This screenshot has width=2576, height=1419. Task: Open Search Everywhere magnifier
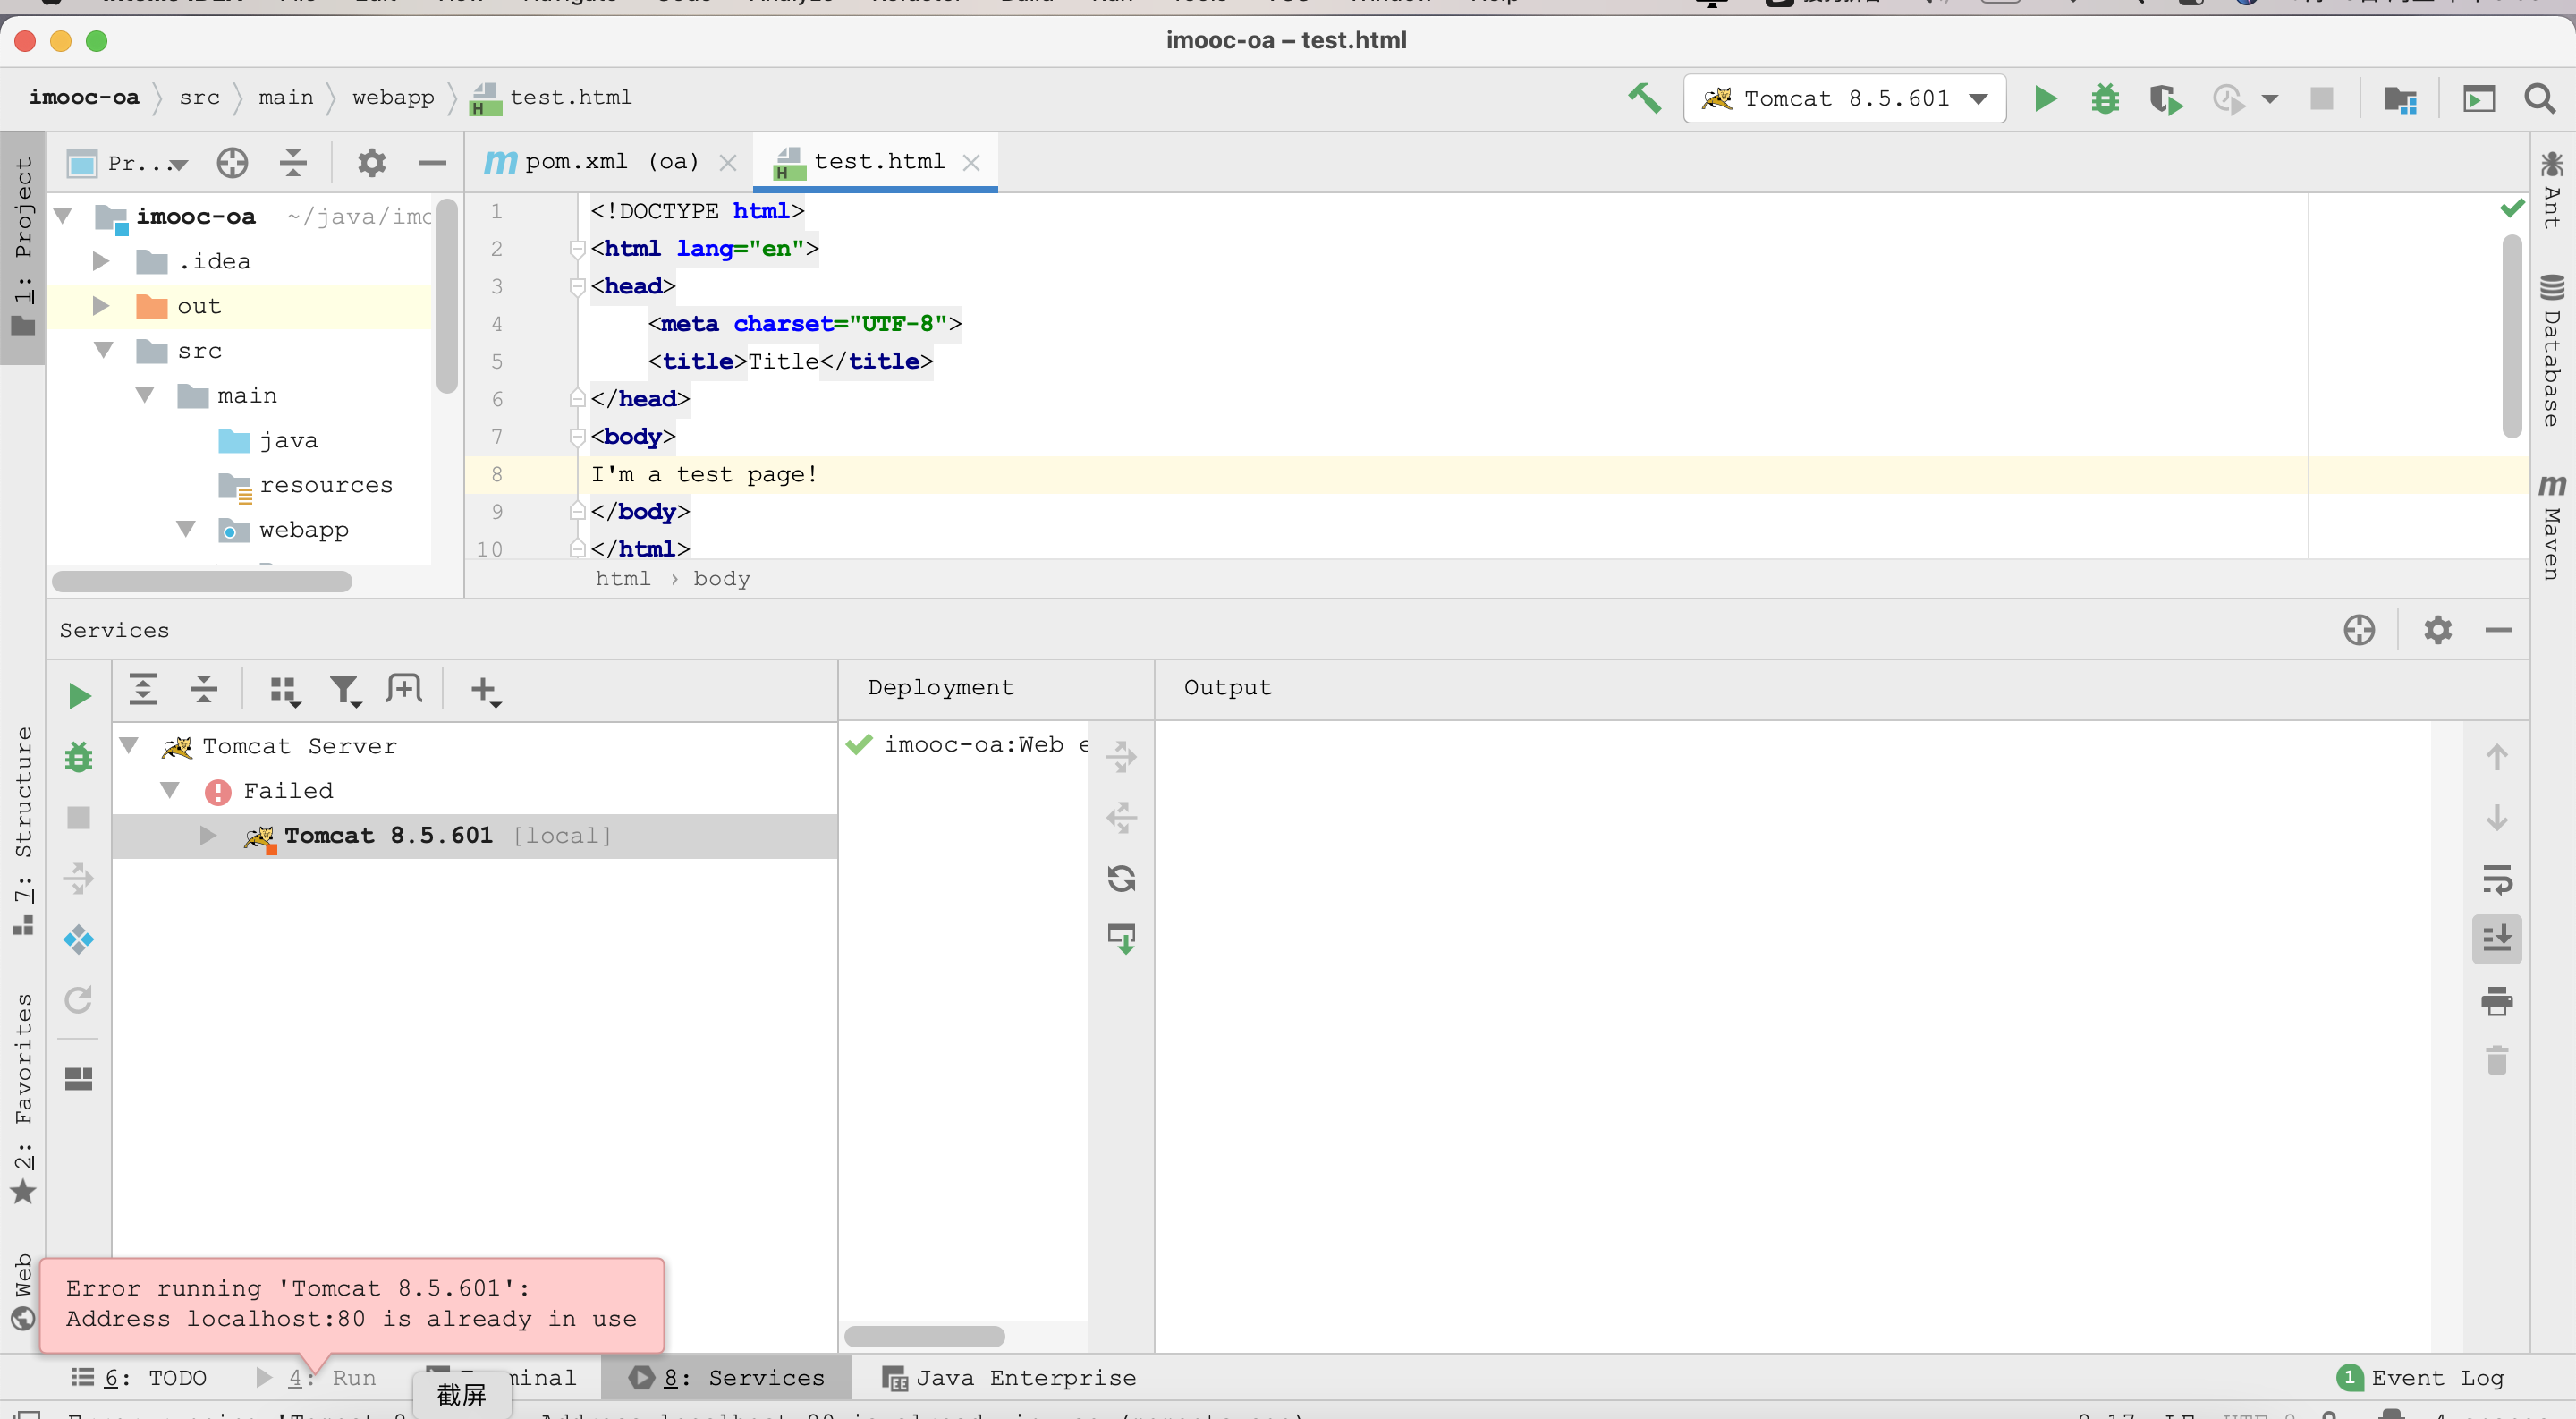point(2539,98)
